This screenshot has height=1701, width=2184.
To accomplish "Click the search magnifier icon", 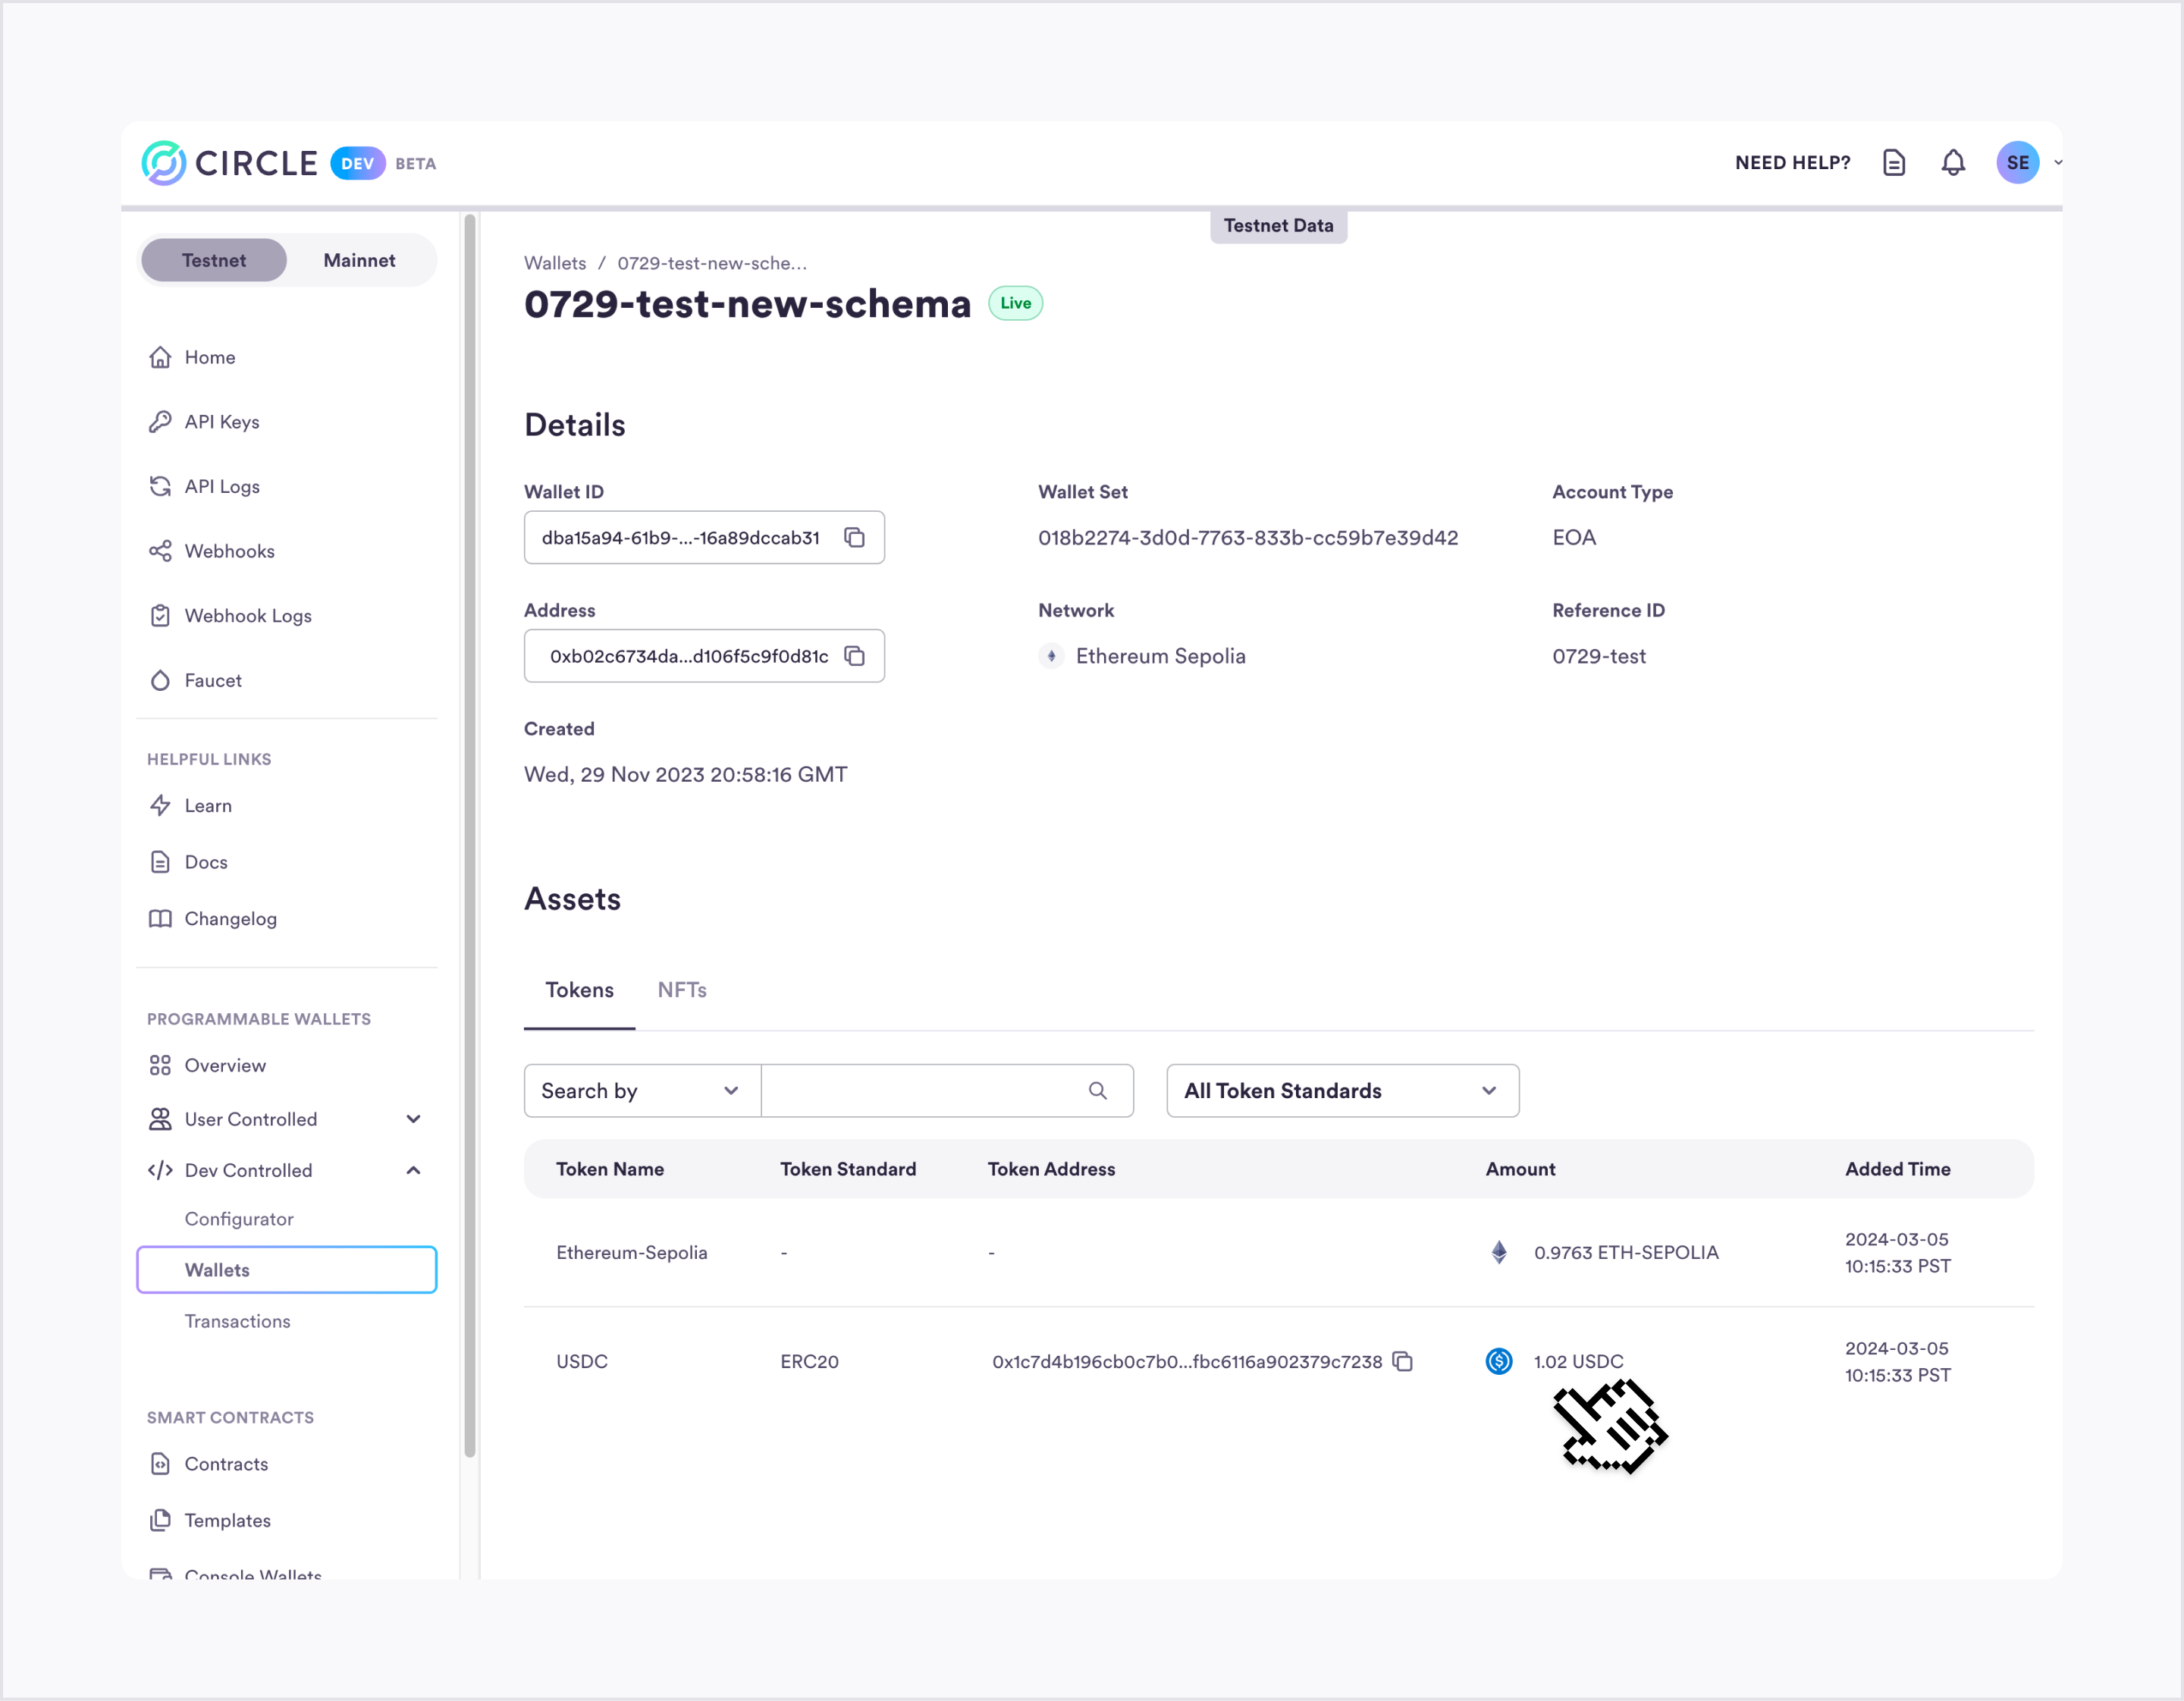I will [1097, 1091].
